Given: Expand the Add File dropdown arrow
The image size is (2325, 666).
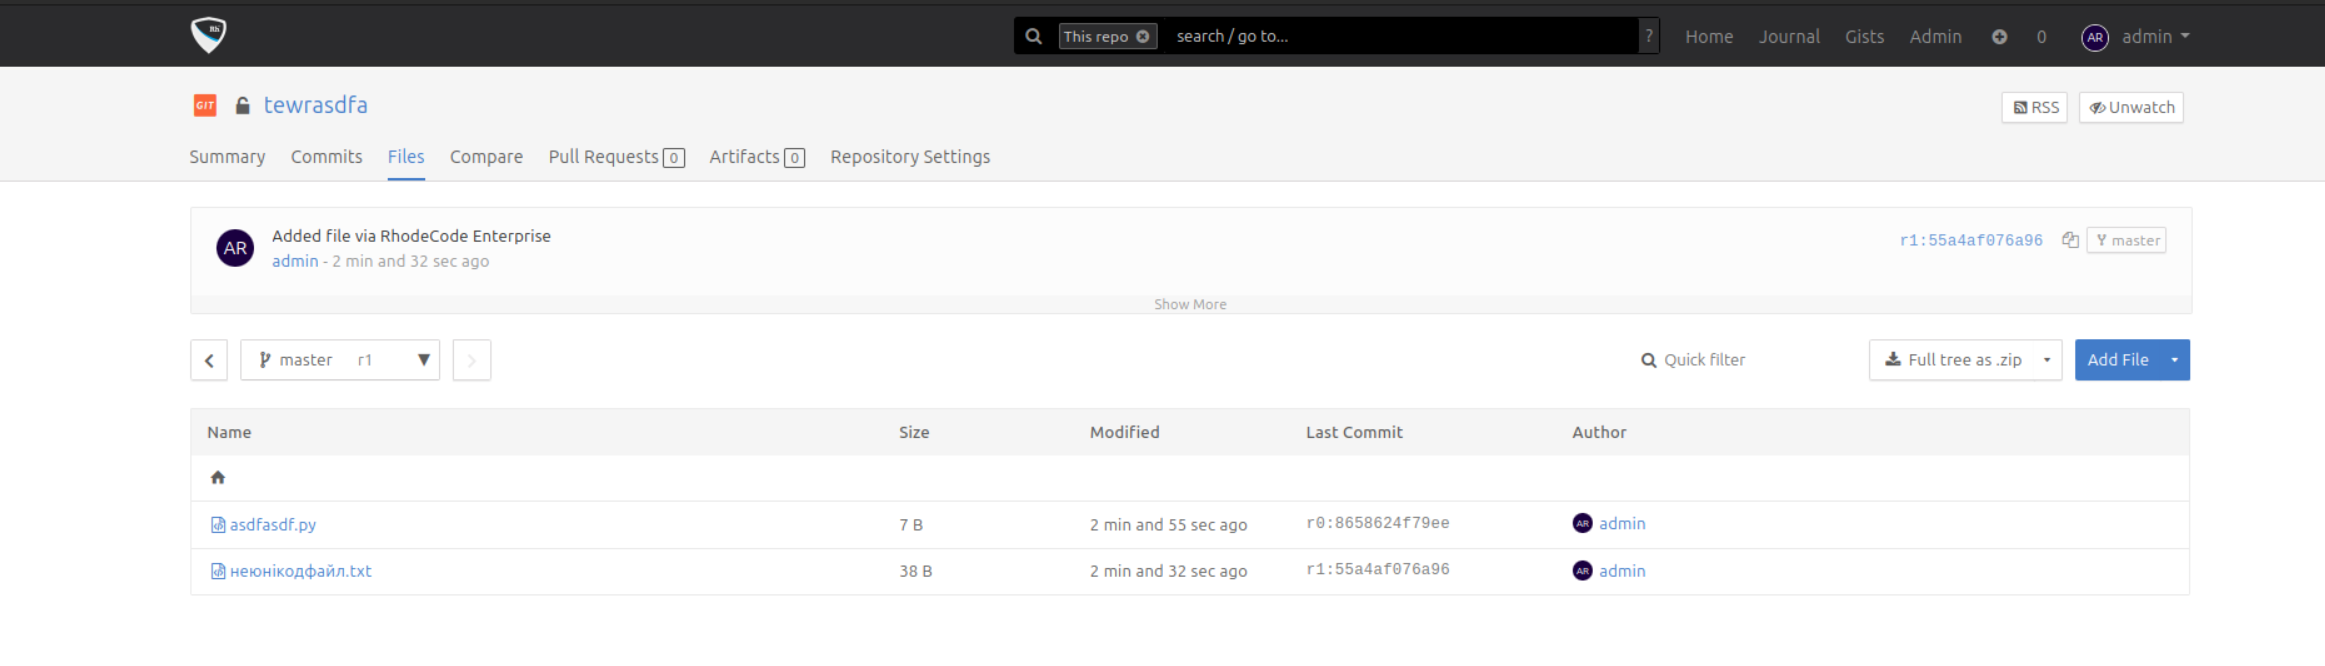Looking at the screenshot, I should click(x=2174, y=360).
